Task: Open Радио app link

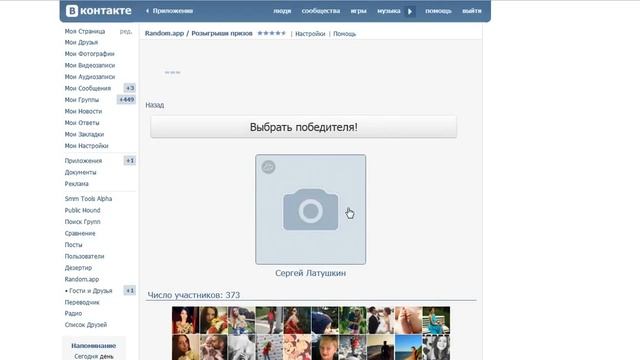Action: tap(73, 313)
